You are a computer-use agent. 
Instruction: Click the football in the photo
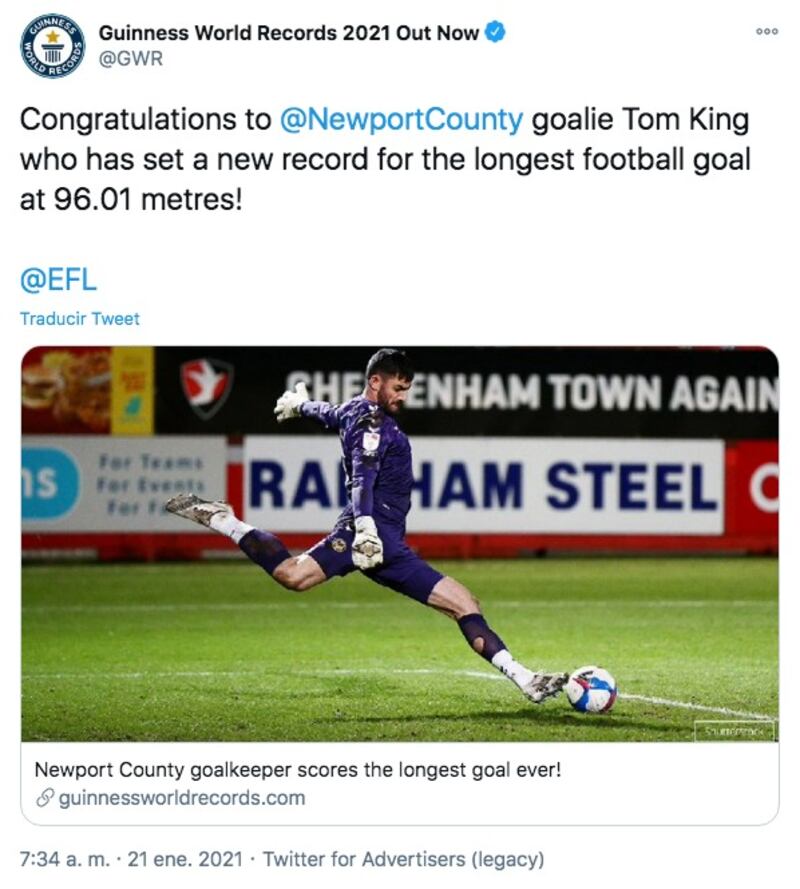590,689
